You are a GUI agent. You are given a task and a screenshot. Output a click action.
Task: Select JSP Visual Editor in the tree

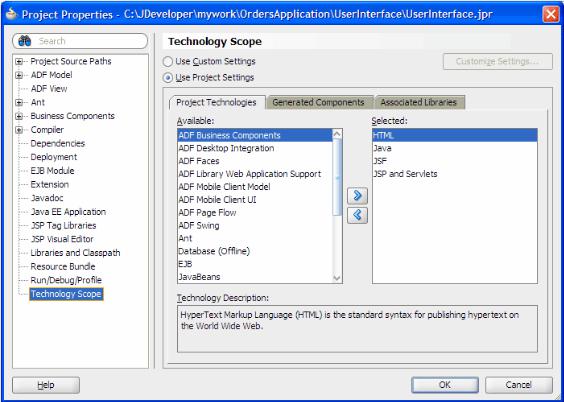[x=62, y=239]
